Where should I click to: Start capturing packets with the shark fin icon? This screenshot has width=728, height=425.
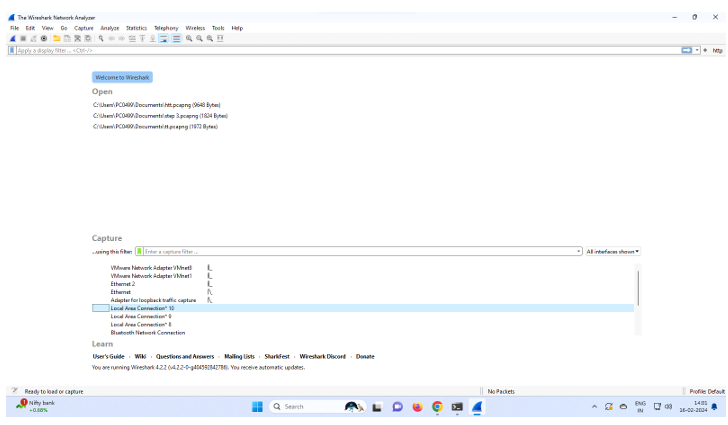[x=13, y=39]
